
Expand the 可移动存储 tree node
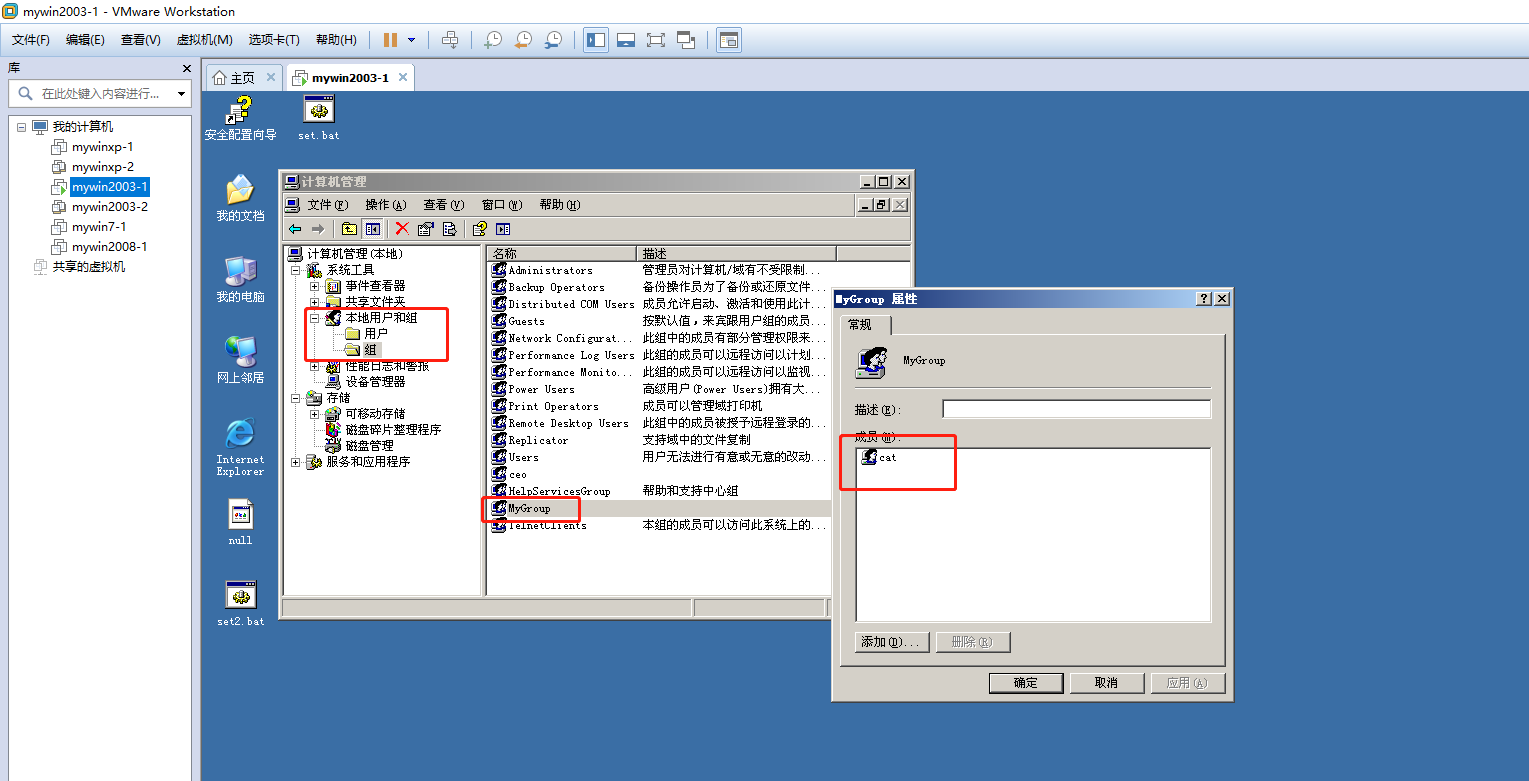click(314, 414)
